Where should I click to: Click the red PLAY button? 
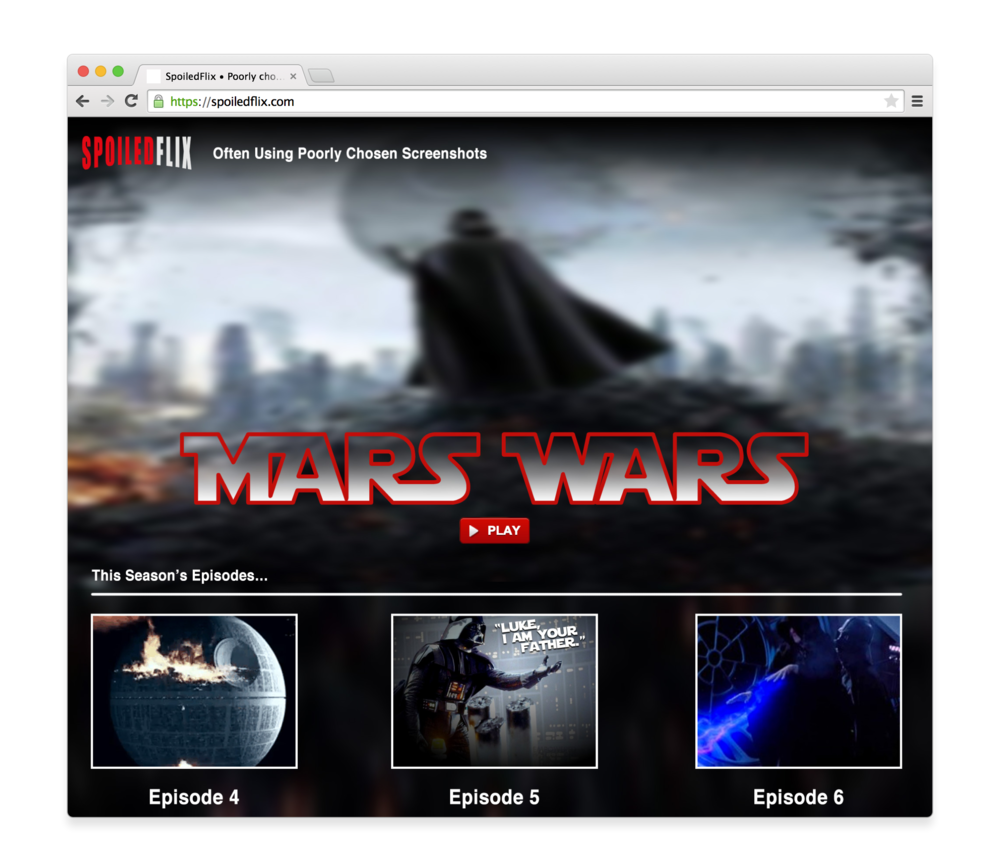click(494, 531)
